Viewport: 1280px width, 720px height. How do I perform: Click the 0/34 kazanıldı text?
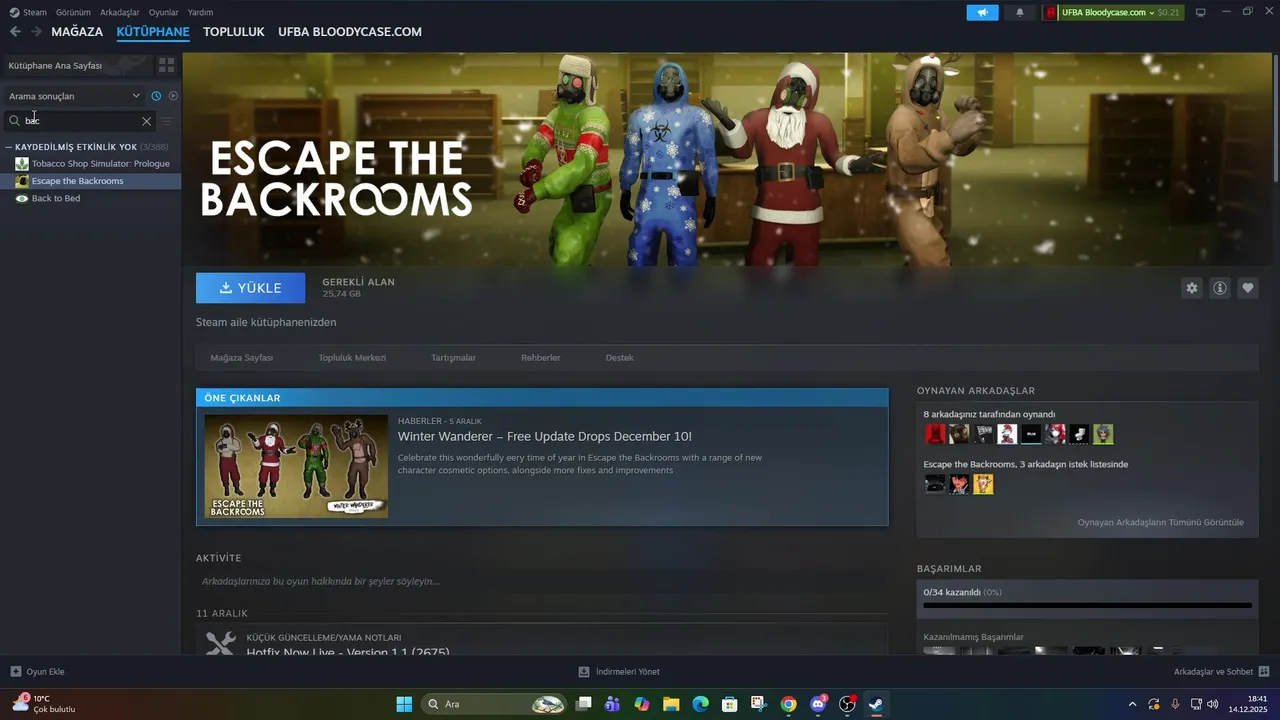click(952, 592)
